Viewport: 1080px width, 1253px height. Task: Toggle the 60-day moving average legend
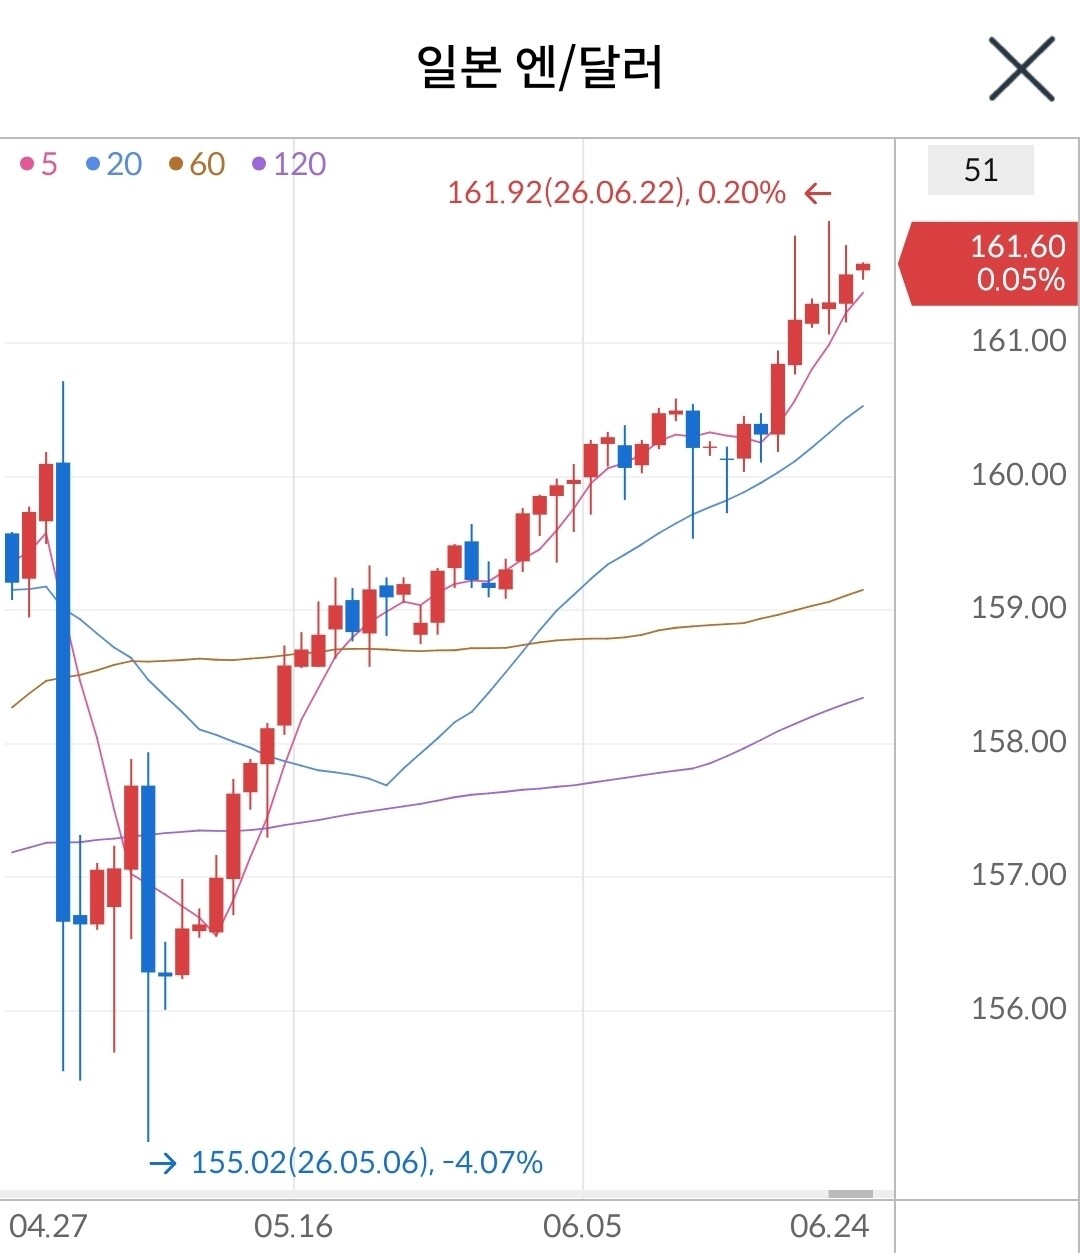[x=197, y=164]
